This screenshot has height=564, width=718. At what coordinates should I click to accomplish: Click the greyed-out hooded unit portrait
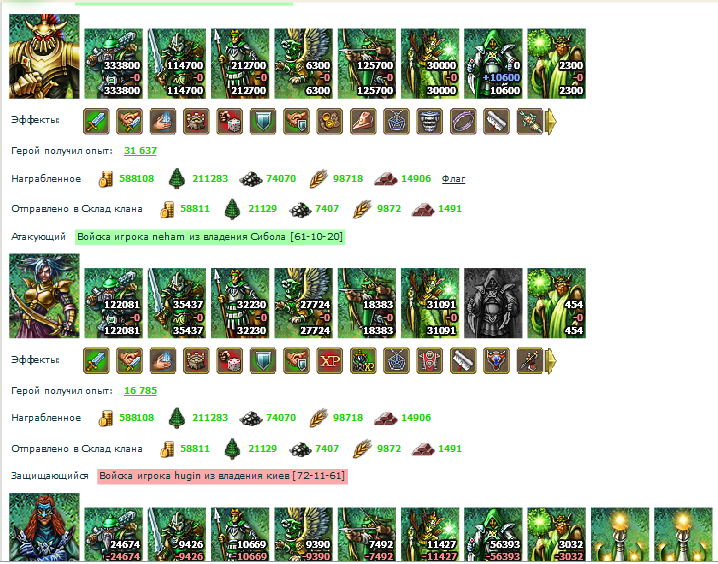point(493,303)
